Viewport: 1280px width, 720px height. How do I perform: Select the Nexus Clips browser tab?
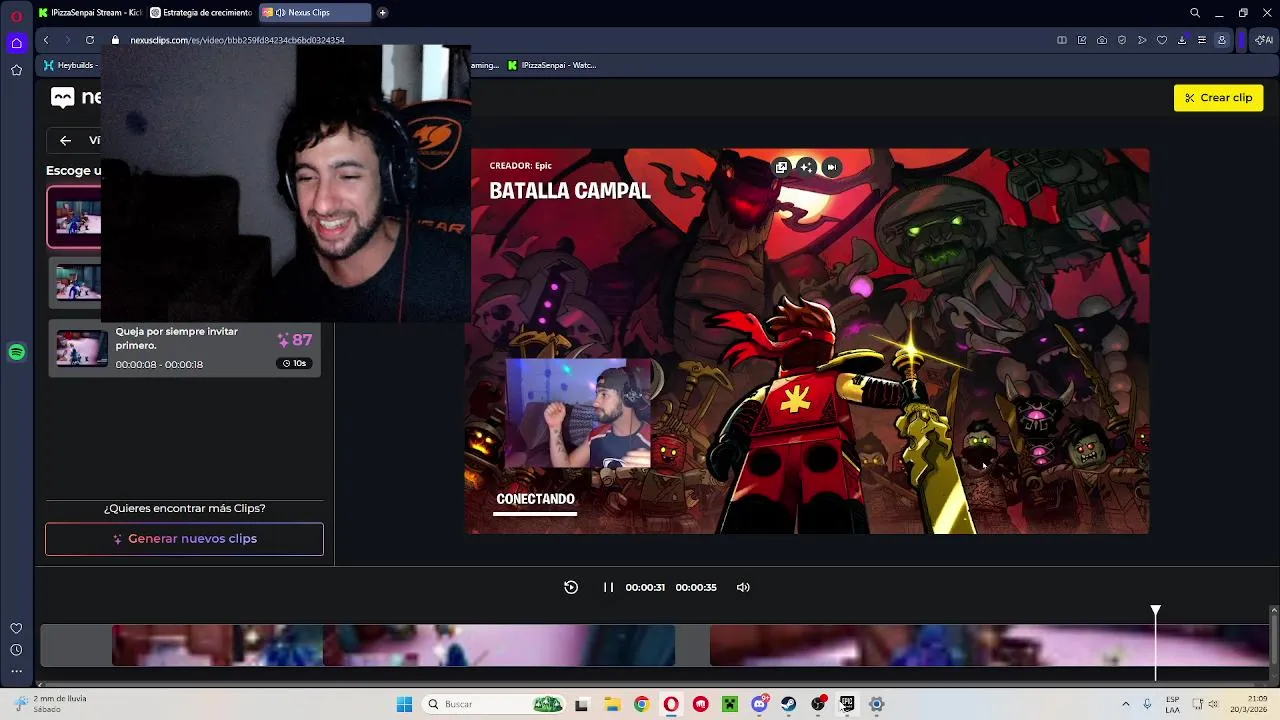pos(314,13)
